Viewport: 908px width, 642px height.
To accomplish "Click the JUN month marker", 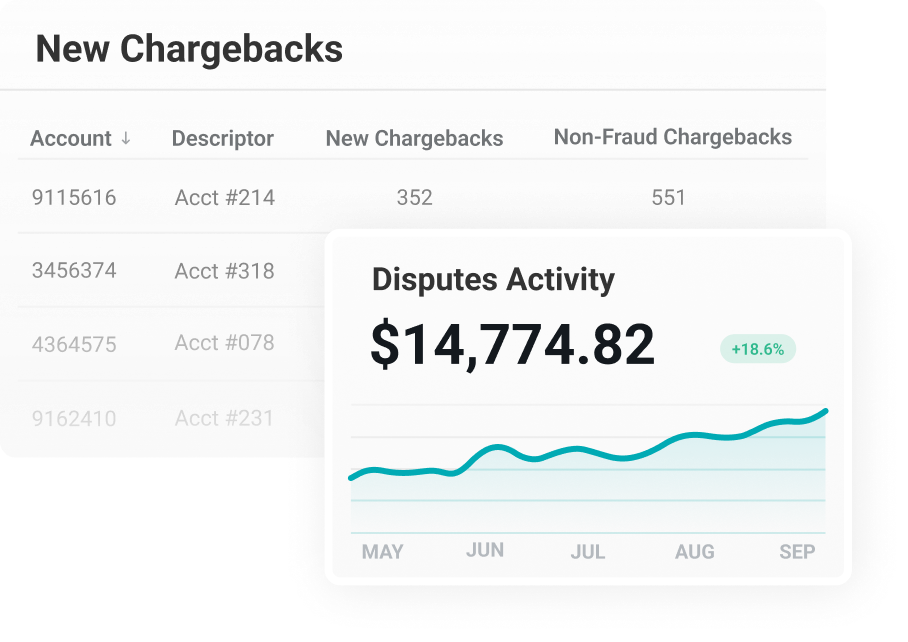I will pos(485,550).
